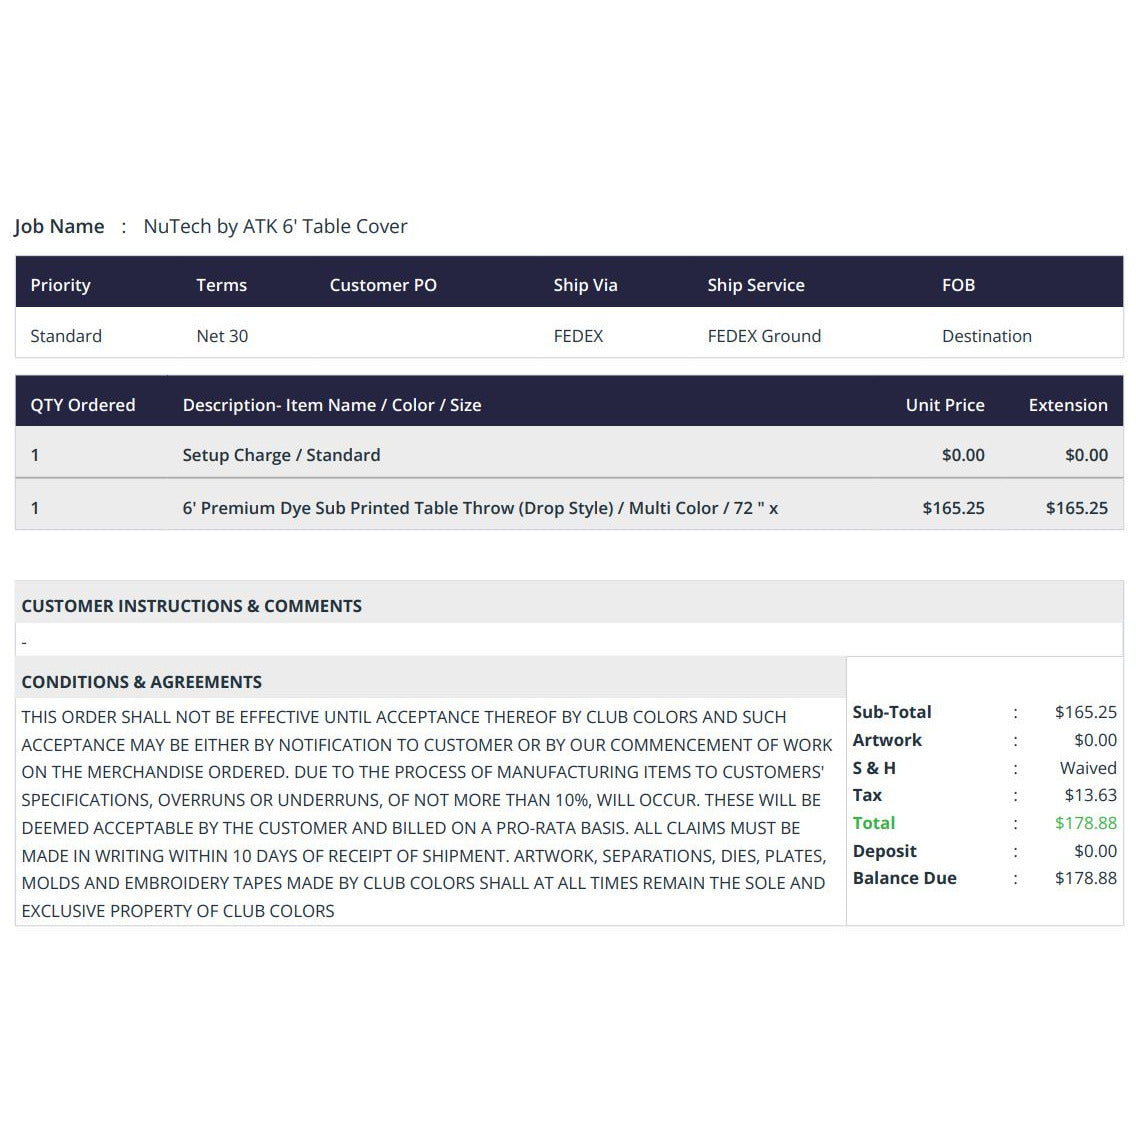Click the Ship Via column header
This screenshot has width=1136, height=1136.
click(585, 285)
